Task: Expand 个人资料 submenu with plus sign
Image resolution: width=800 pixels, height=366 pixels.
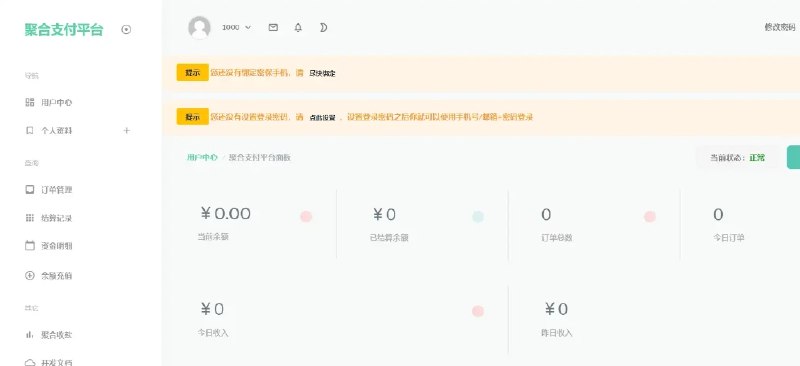Action: pos(127,131)
